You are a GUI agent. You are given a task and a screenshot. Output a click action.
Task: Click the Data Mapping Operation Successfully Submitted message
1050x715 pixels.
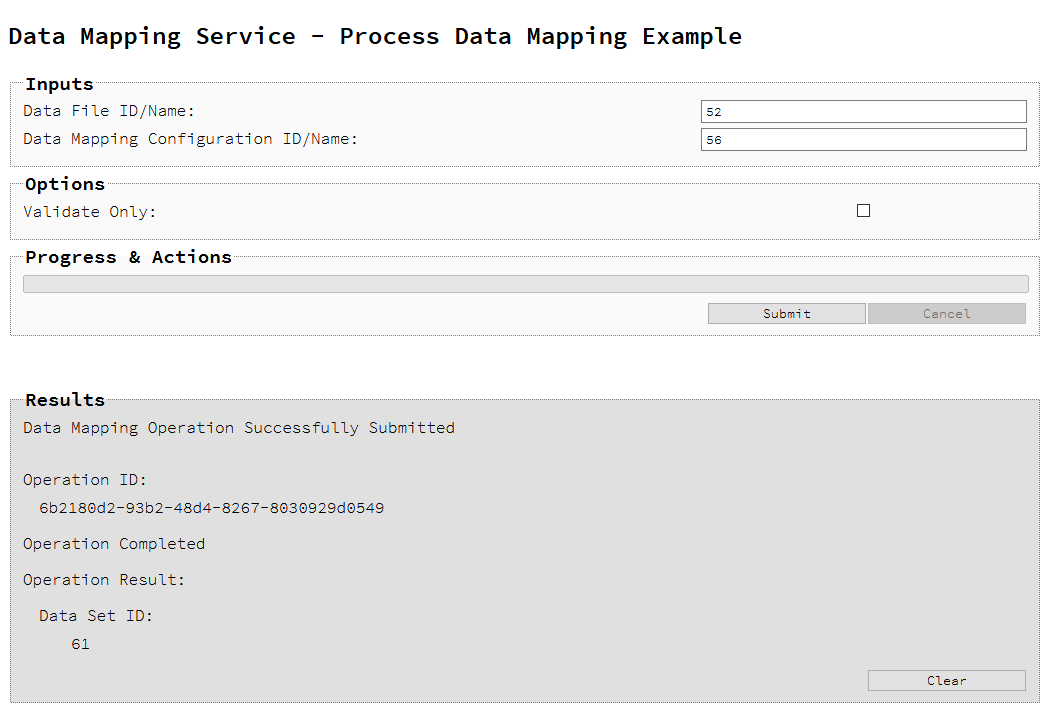(239, 427)
